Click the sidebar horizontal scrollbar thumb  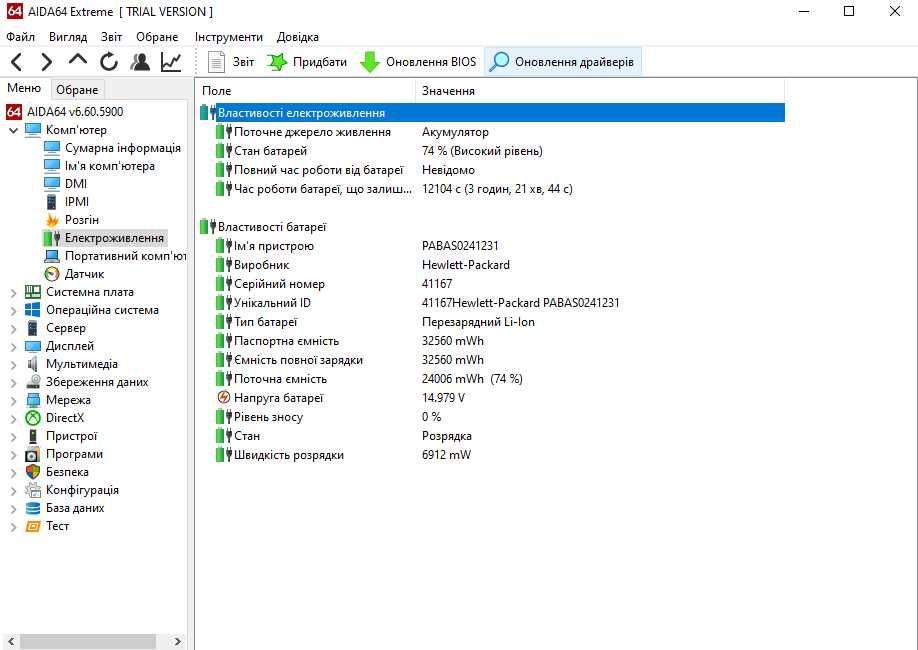click(88, 642)
